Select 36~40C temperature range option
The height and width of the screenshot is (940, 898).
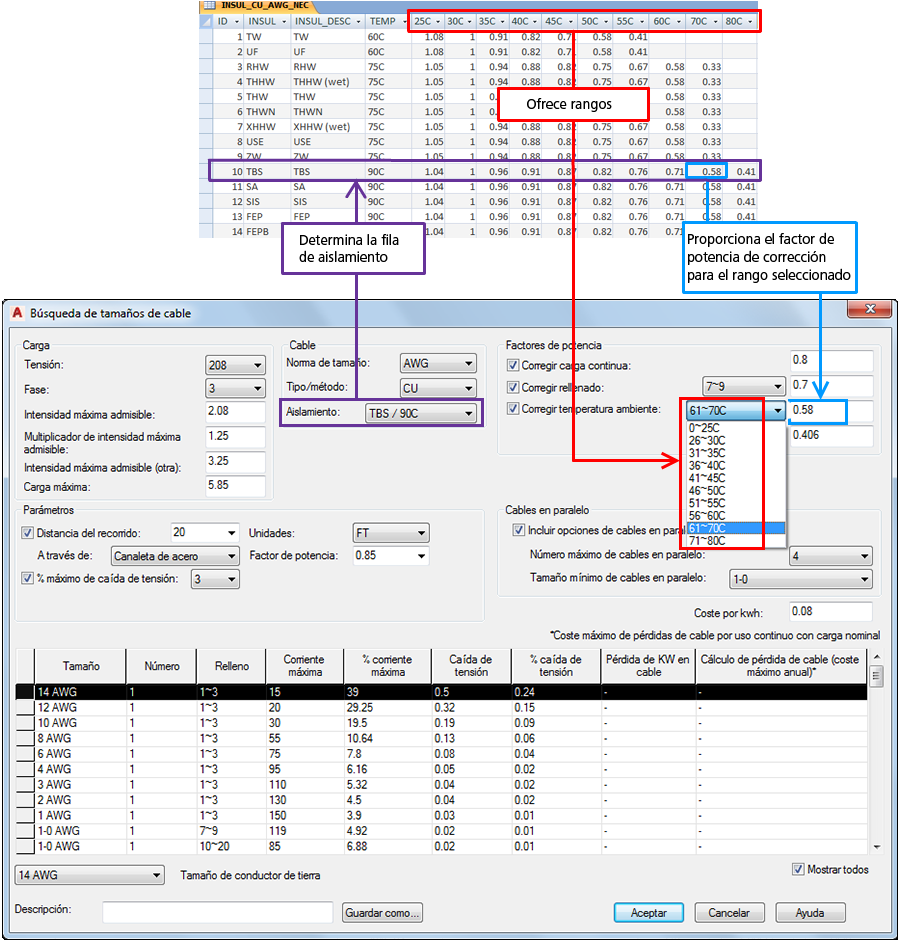736,466
